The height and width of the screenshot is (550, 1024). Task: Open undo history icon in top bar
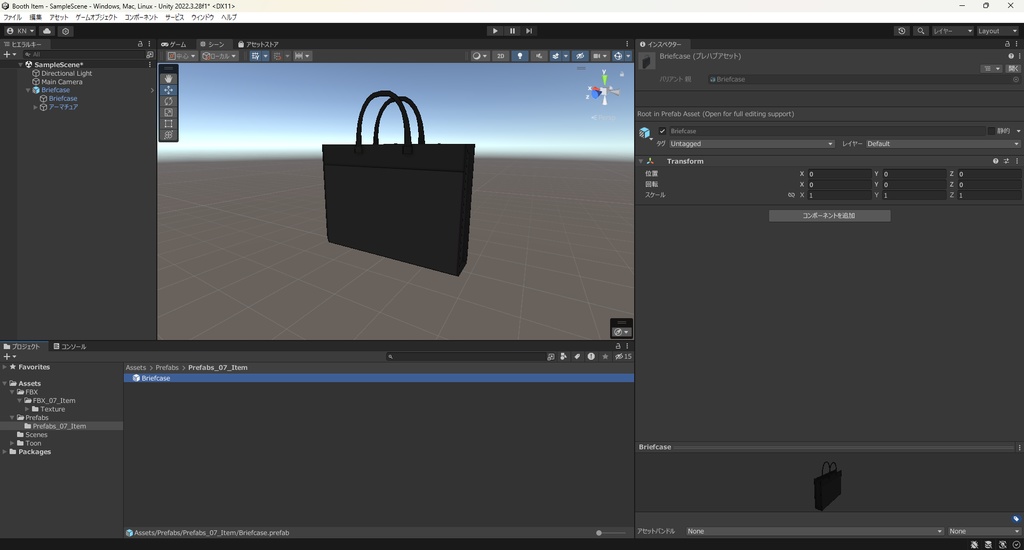[x=902, y=31]
